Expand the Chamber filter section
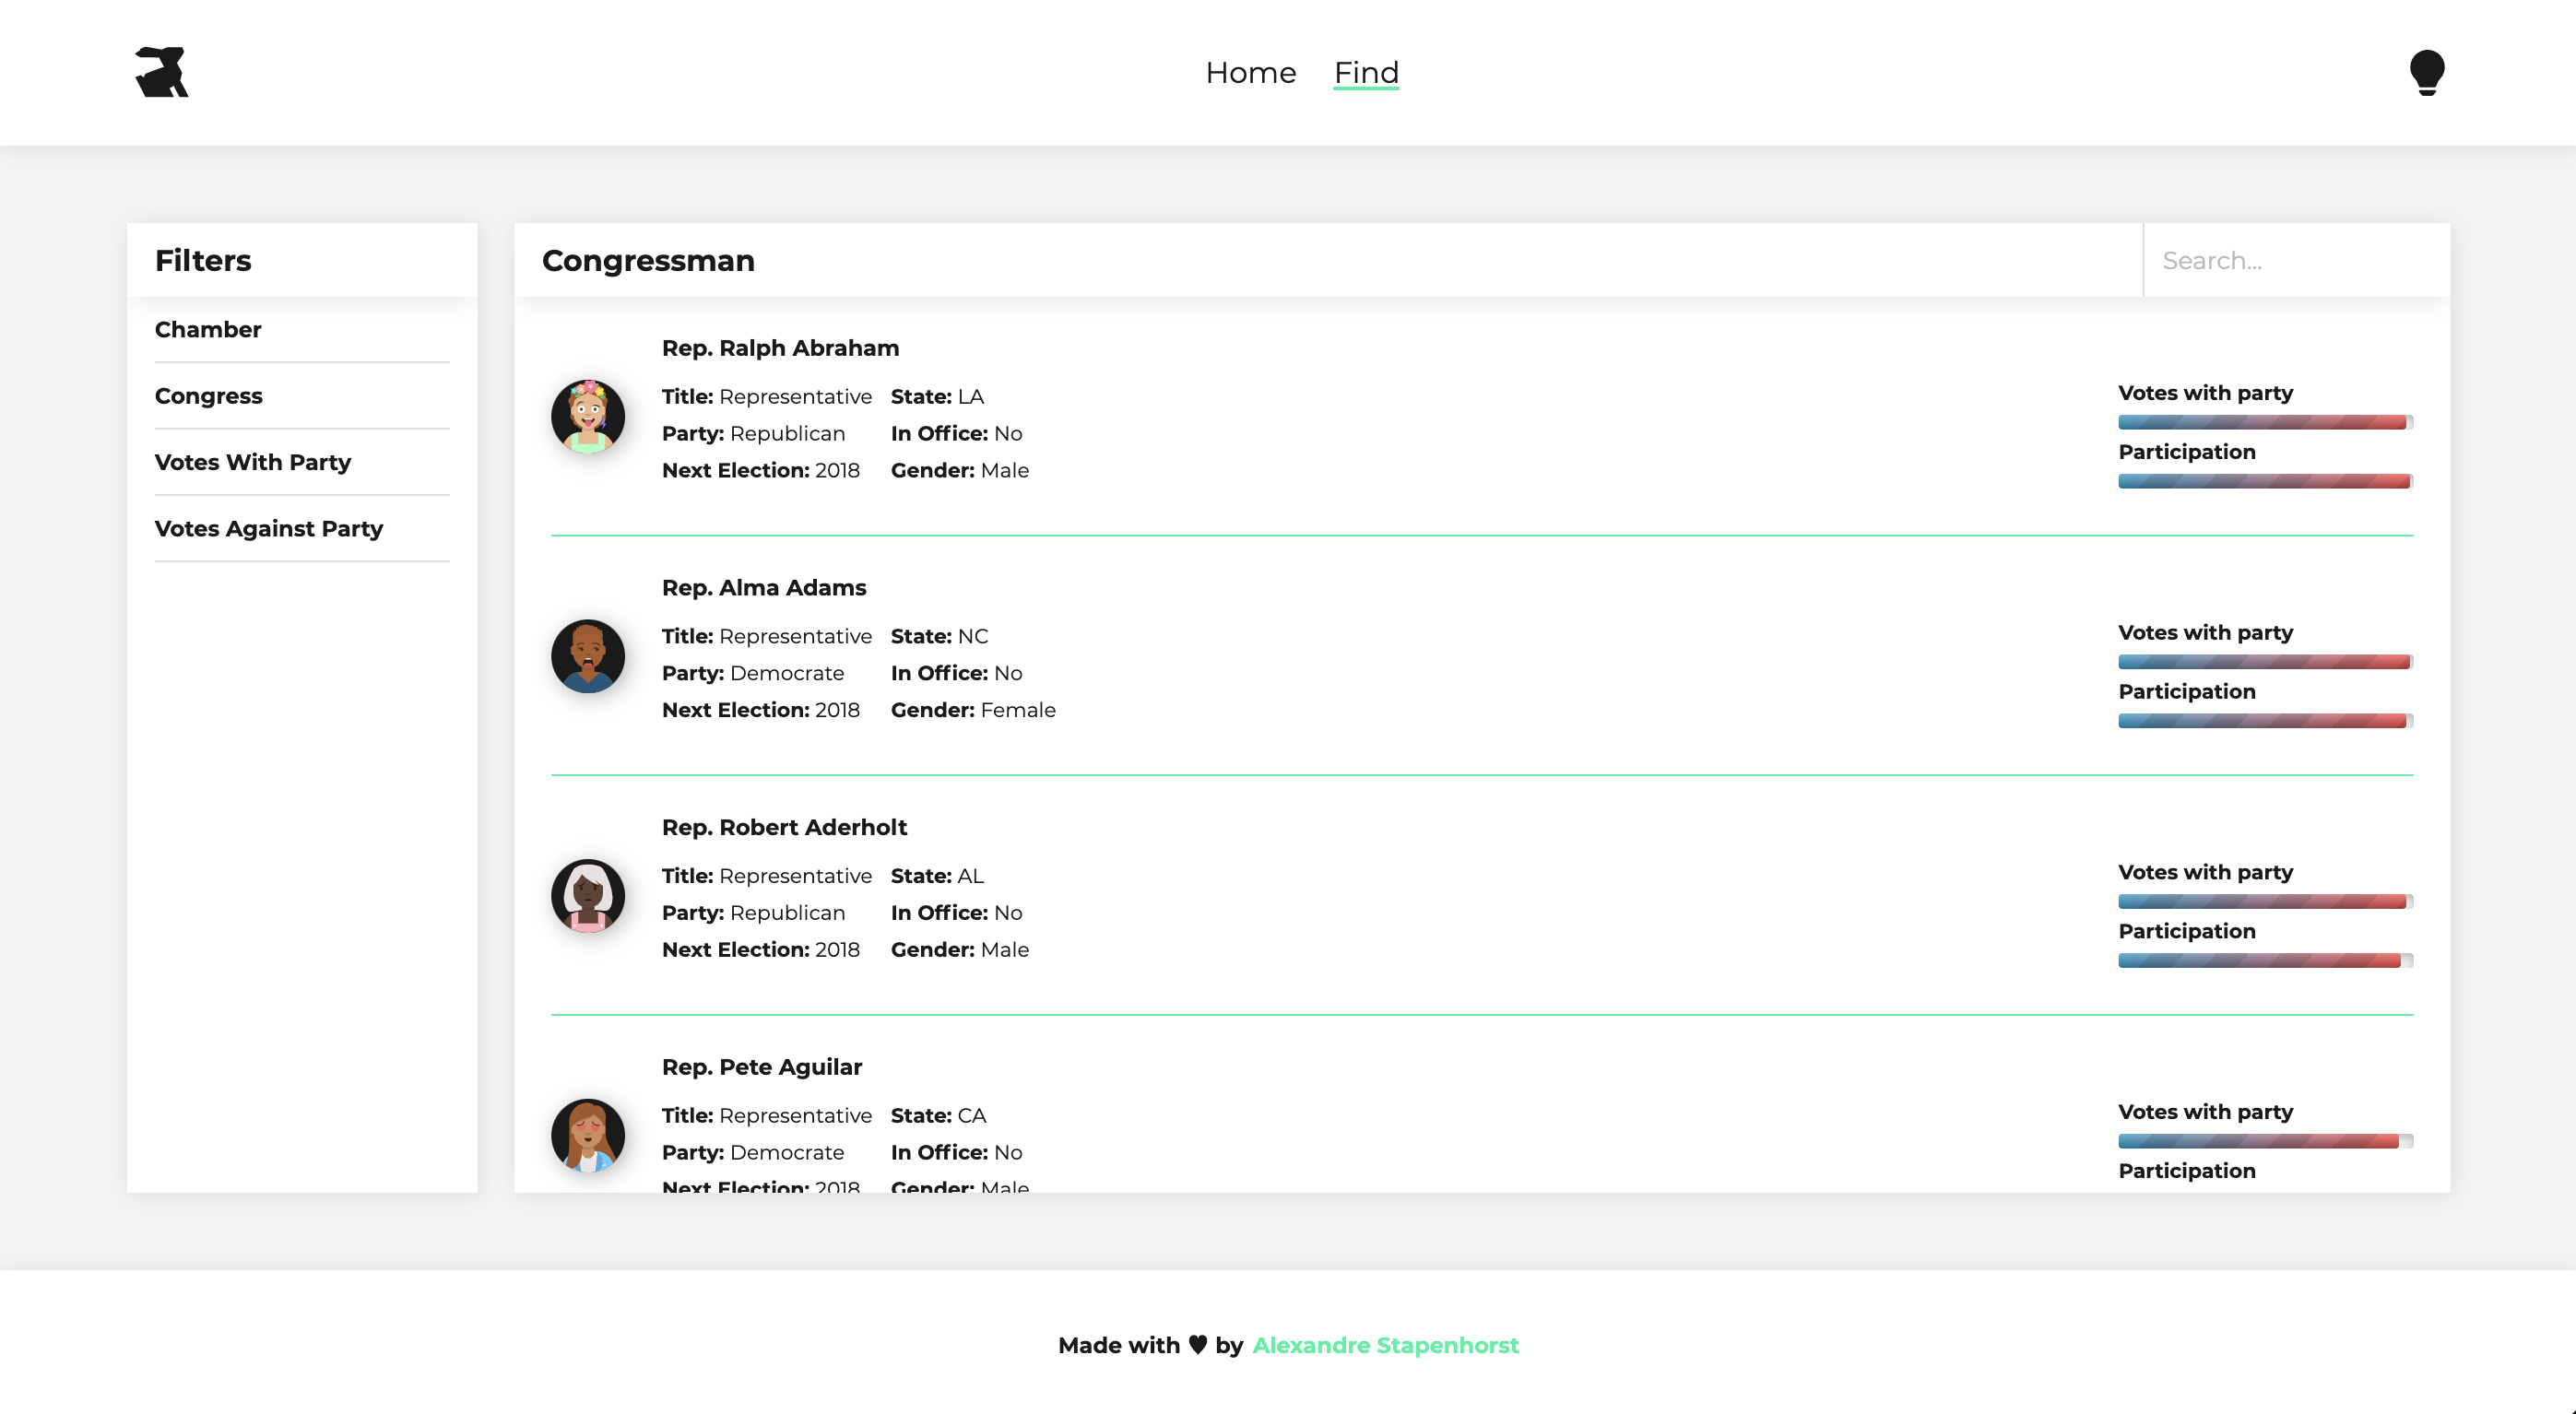 point(208,329)
